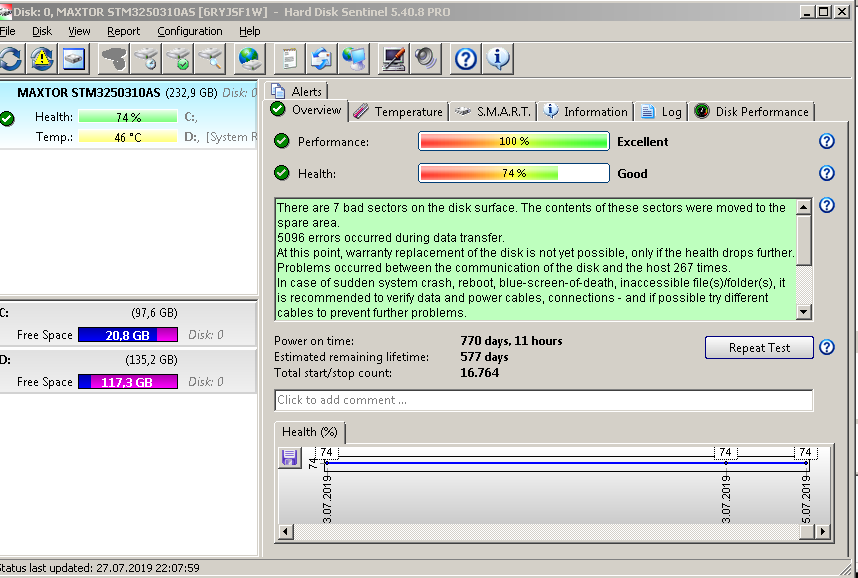Open the Help menu
Image resolution: width=858 pixels, height=578 pixels.
(250, 31)
